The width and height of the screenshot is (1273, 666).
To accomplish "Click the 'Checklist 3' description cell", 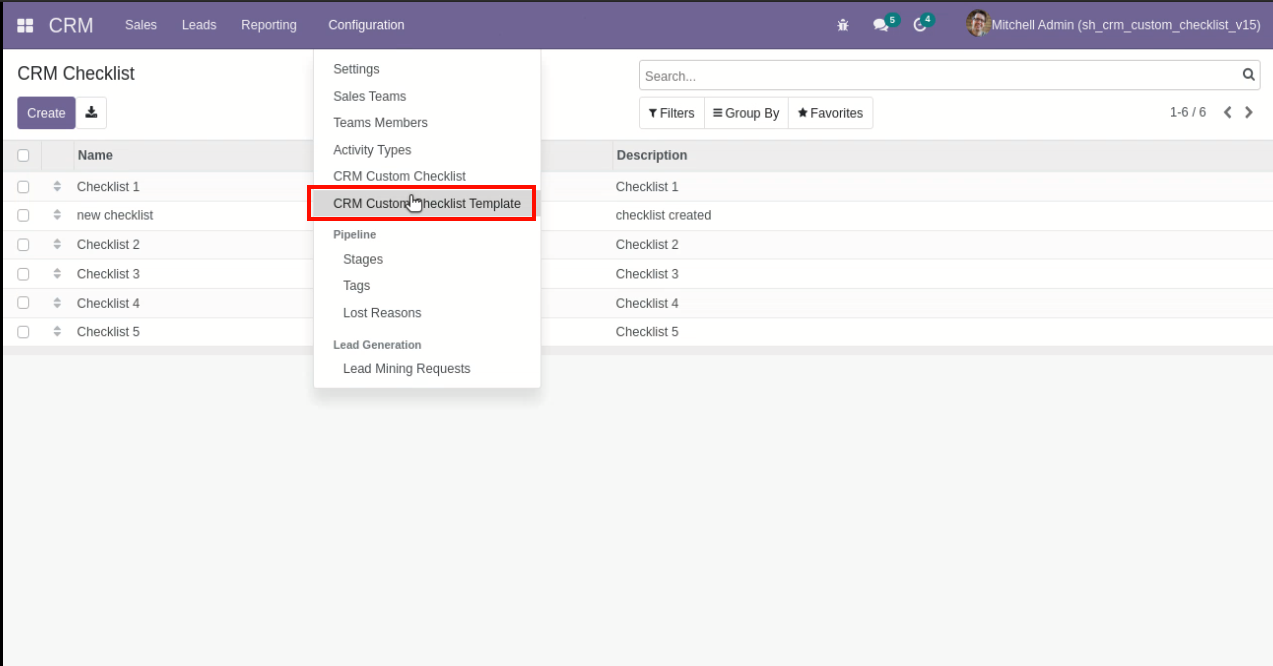I will click(x=647, y=274).
